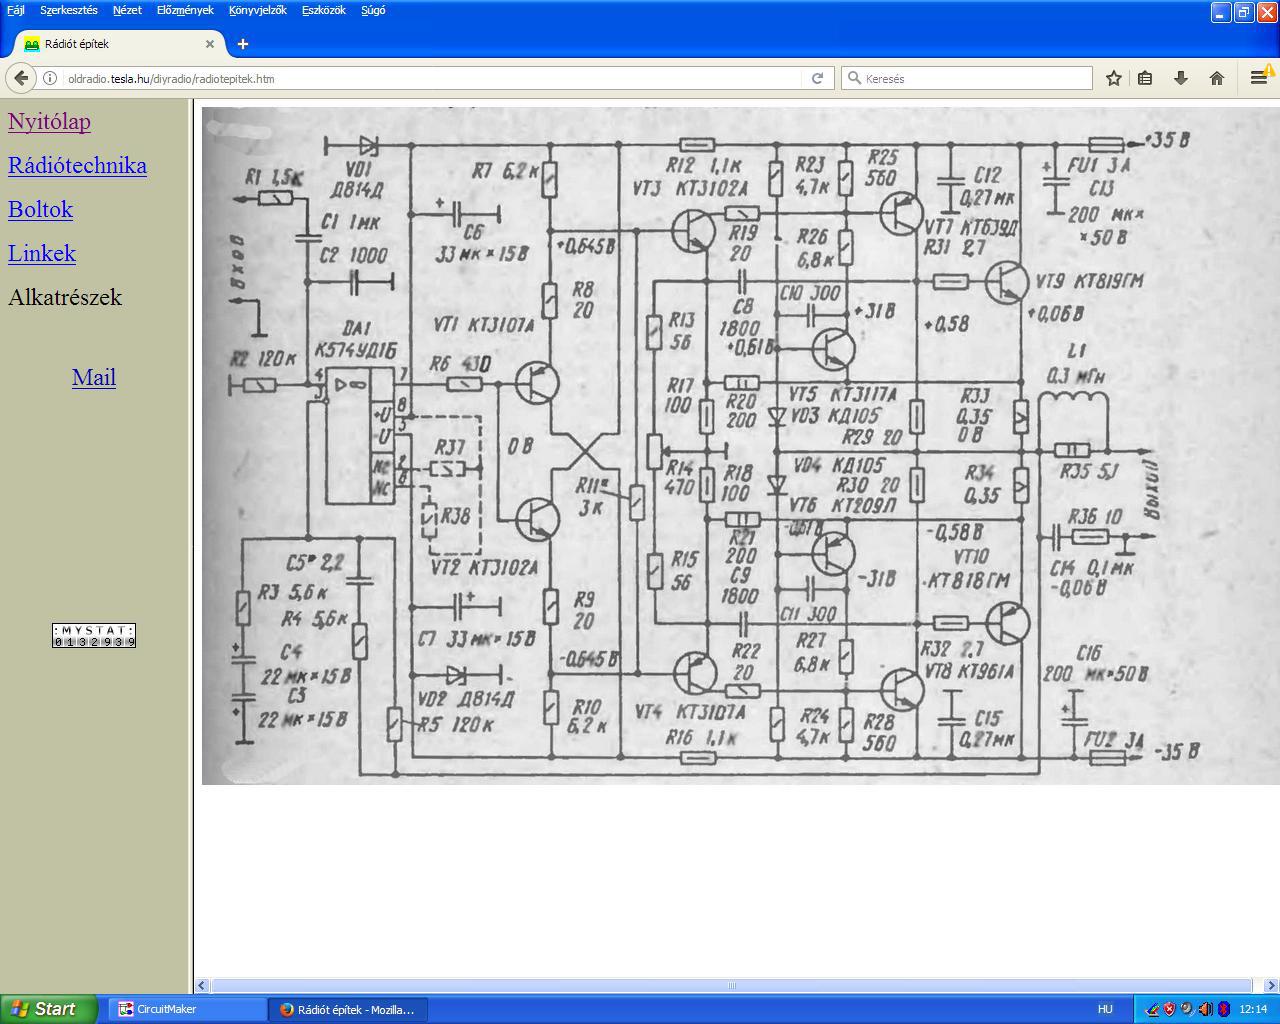Bookmark this page with the star icon

[x=1113, y=78]
